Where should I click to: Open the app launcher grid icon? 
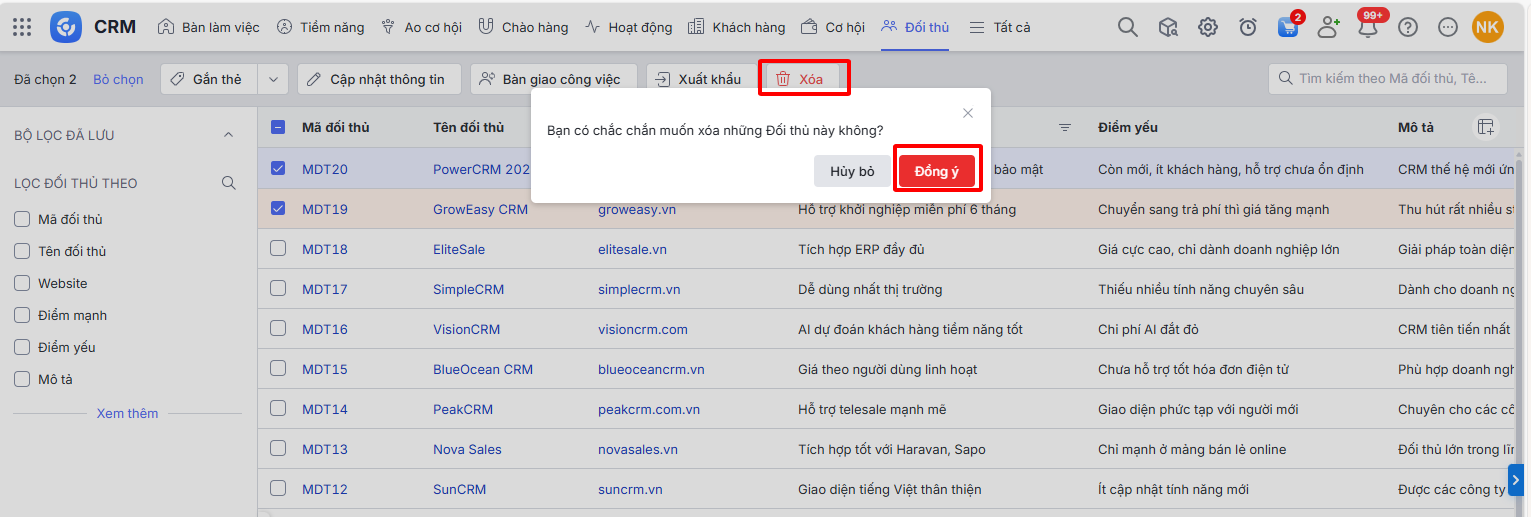click(22, 27)
